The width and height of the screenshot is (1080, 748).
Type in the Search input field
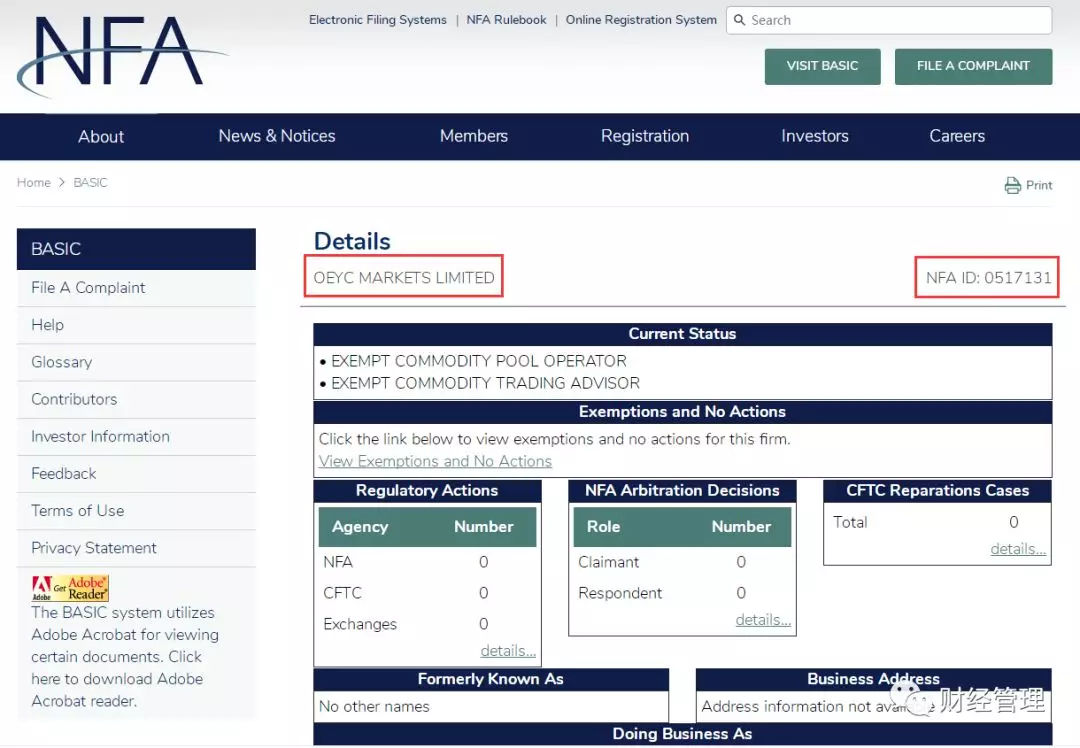tap(895, 20)
